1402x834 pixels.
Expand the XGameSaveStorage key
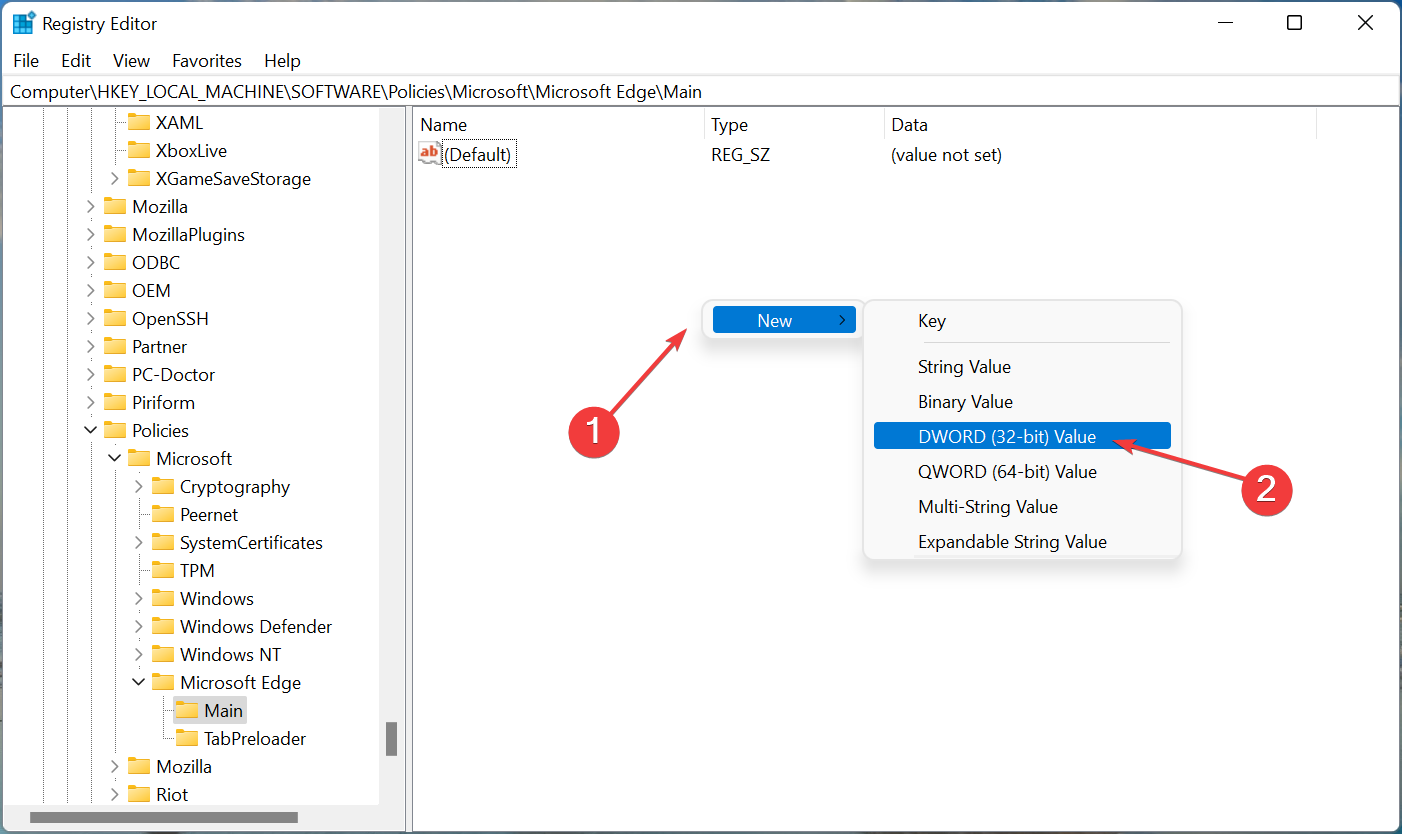115,178
